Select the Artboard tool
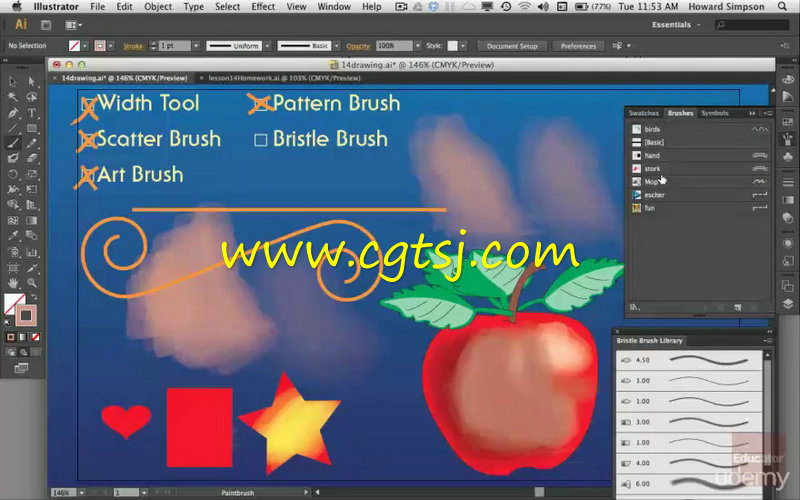The width and height of the screenshot is (800, 500). (13, 267)
